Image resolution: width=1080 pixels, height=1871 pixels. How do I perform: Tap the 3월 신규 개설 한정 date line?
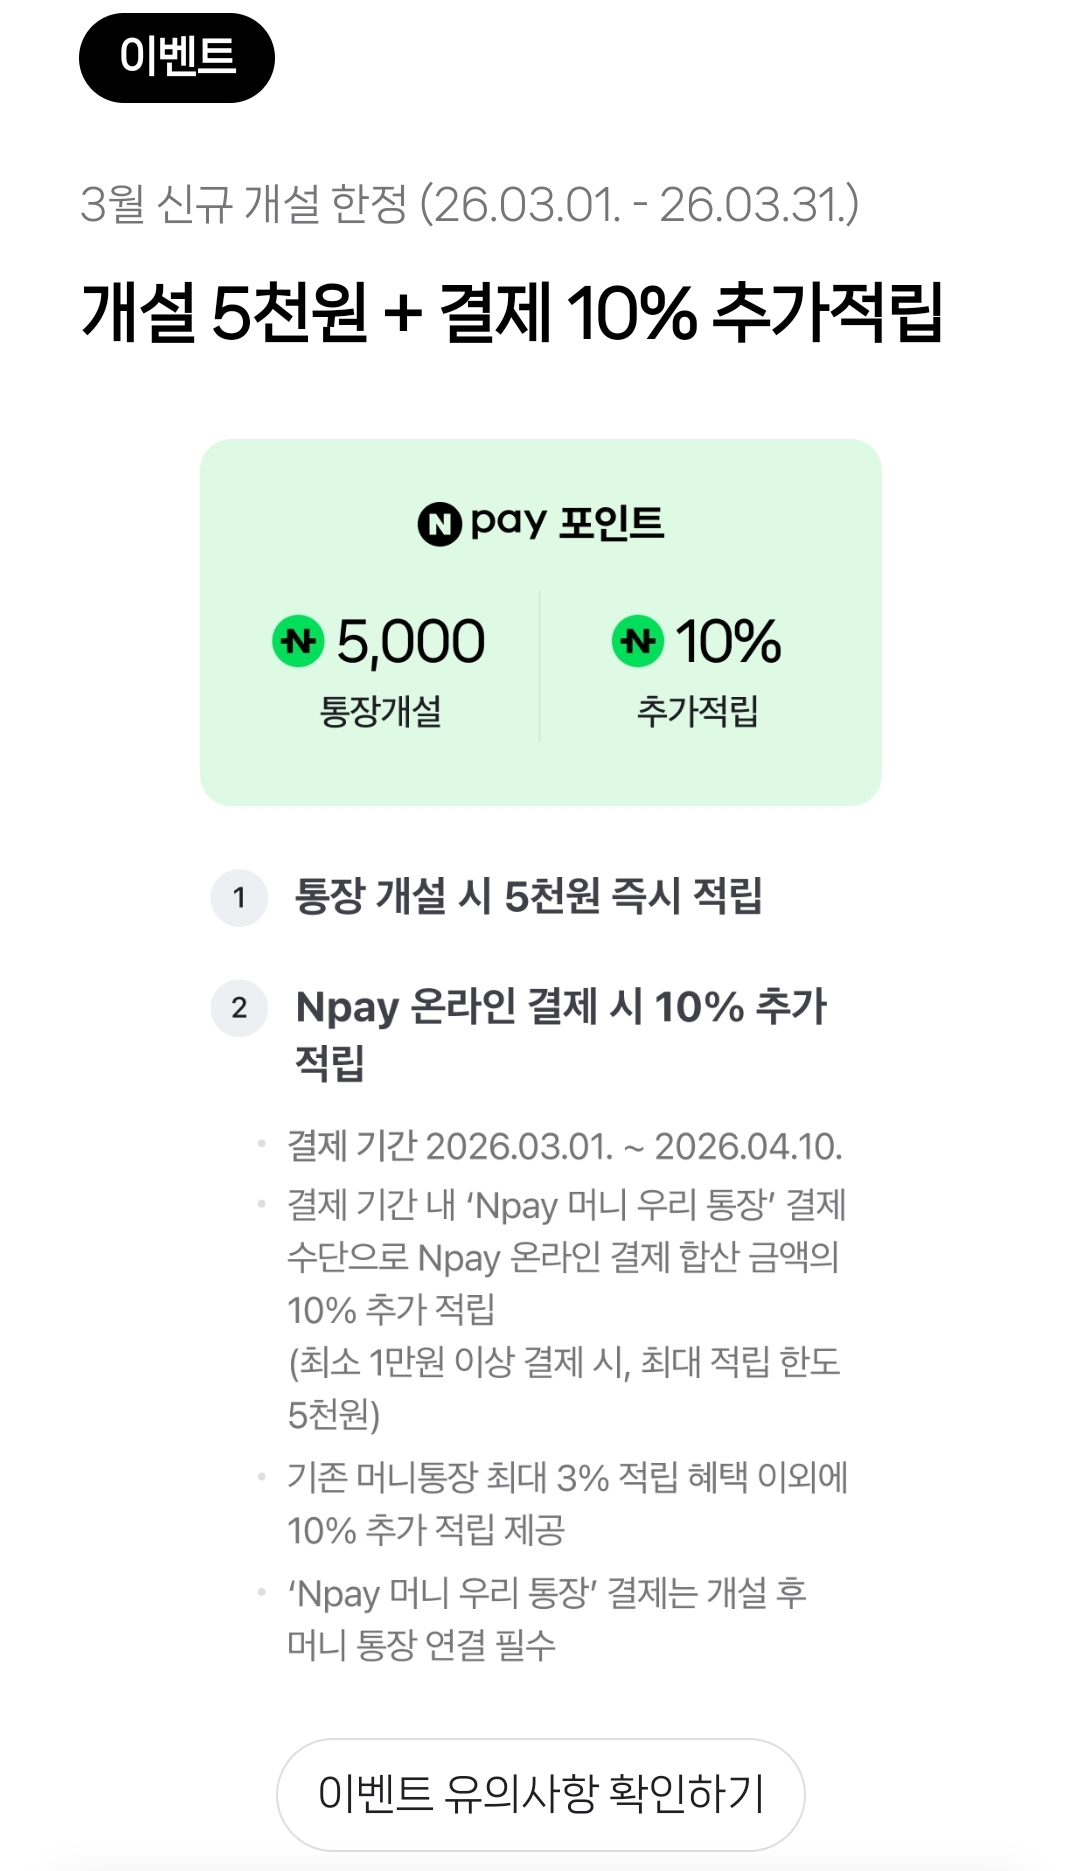point(469,204)
